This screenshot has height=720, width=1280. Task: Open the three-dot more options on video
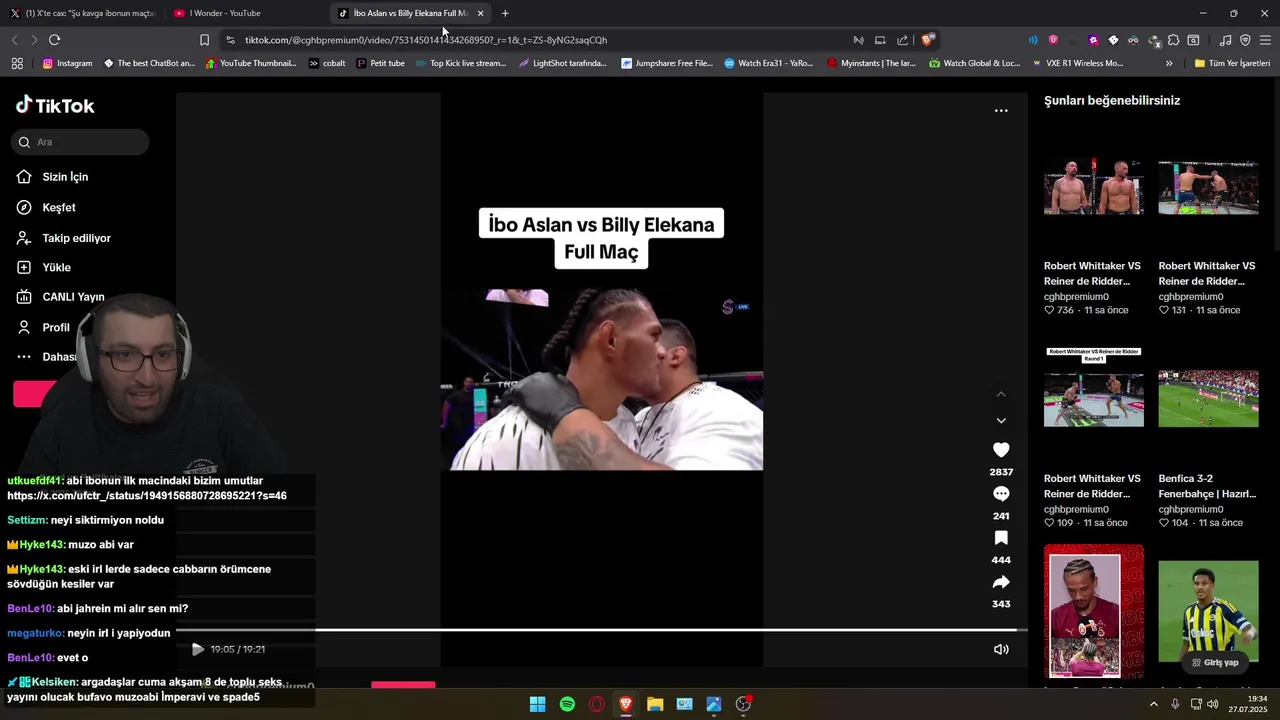pos(1001,111)
